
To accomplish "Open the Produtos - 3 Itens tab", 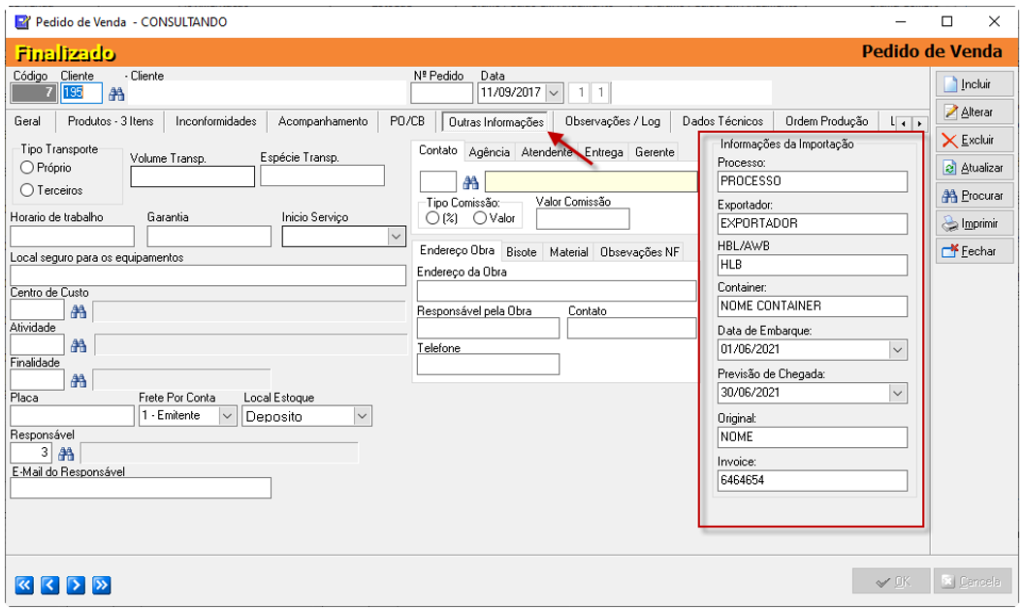I will tap(110, 121).
